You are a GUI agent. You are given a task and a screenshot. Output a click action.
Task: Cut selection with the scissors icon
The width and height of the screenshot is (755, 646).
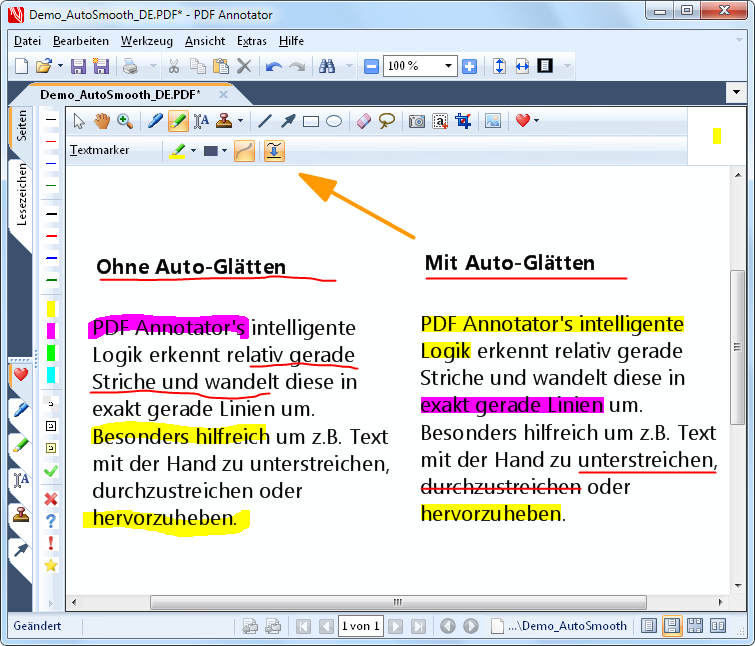coord(173,66)
